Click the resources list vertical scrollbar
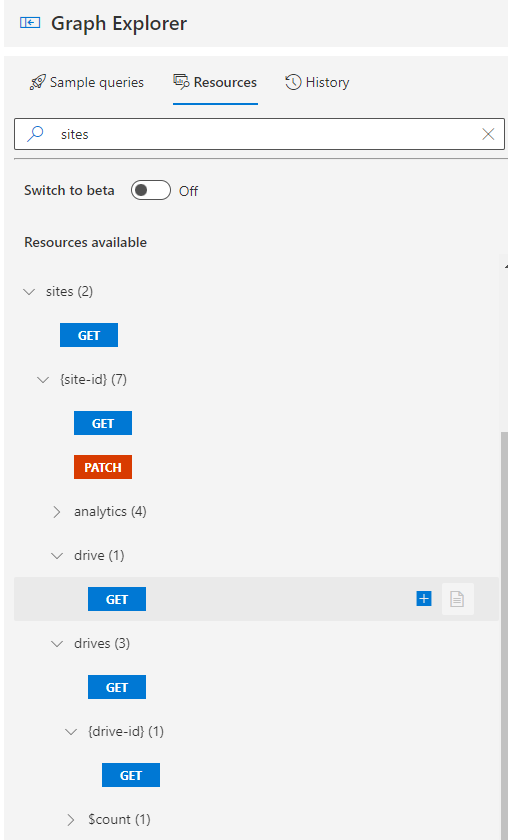This screenshot has width=508, height=840. pyautogui.click(x=504, y=632)
